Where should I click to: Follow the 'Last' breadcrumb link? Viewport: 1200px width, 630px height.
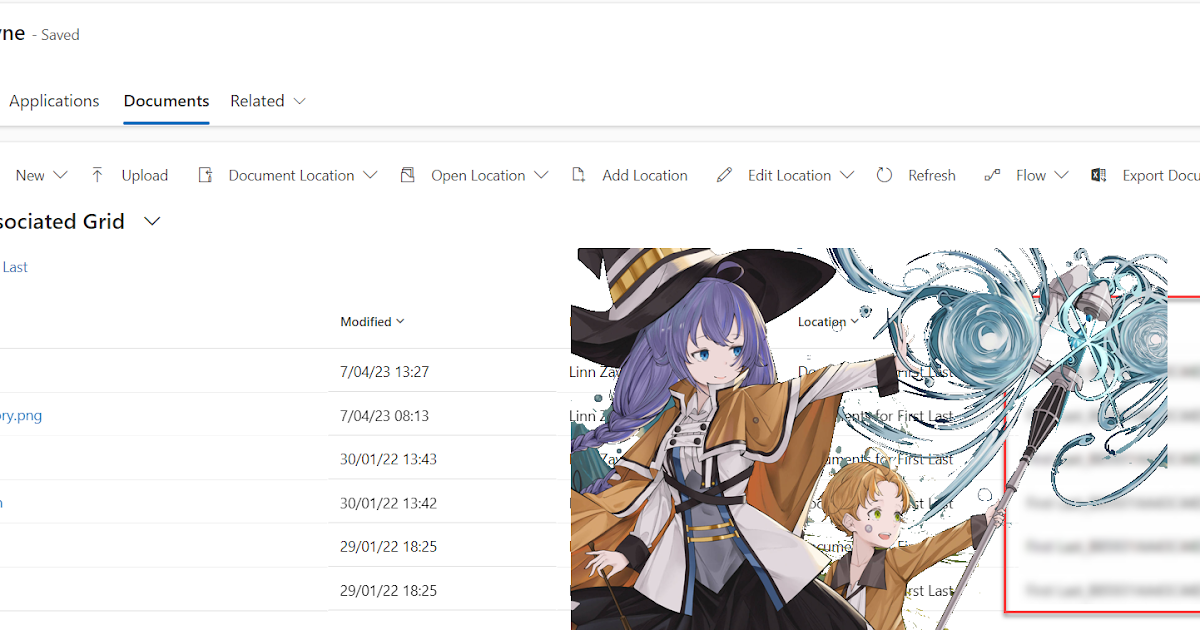point(15,267)
